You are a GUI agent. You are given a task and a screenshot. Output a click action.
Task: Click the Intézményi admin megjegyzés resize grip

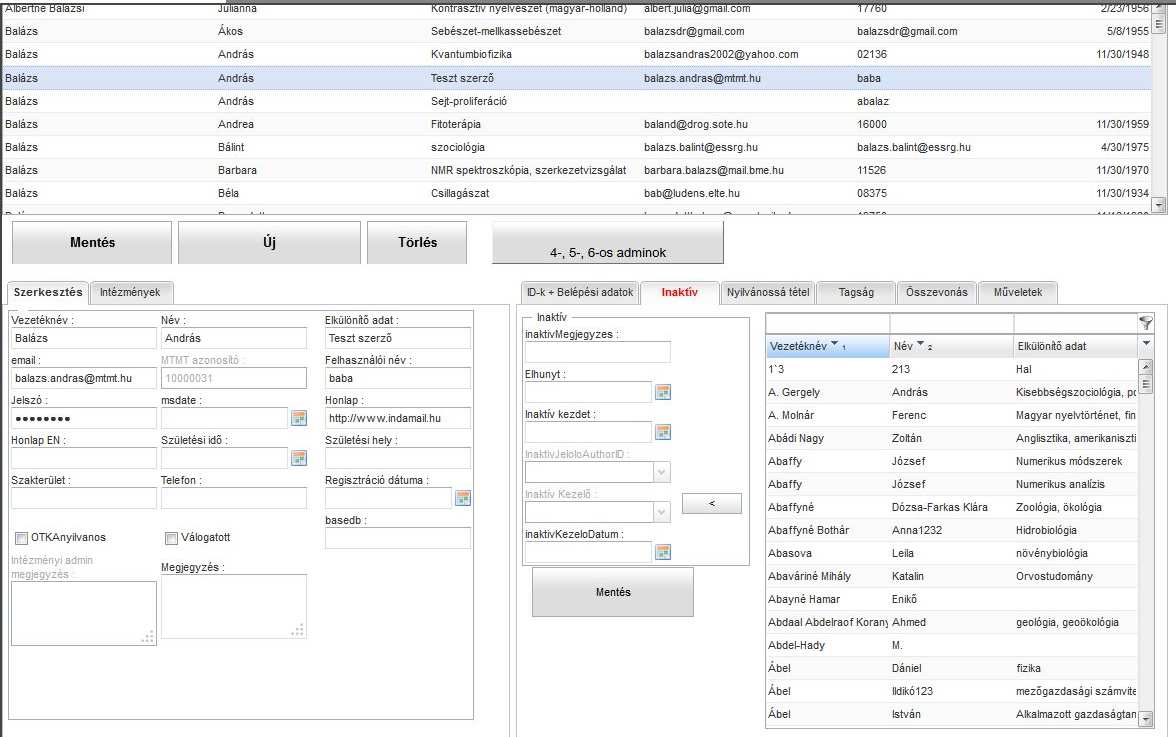[148, 637]
